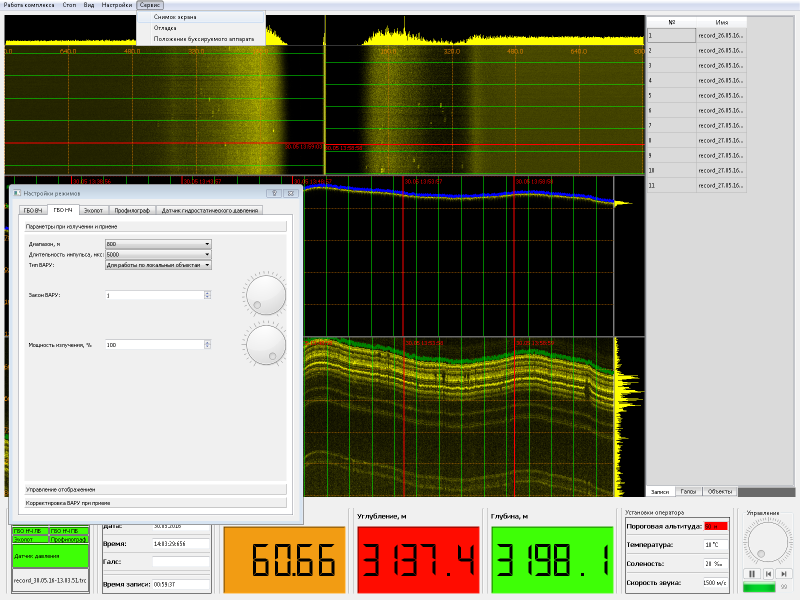
Task: Click the Профилограф green status indicator
Action: (69, 539)
